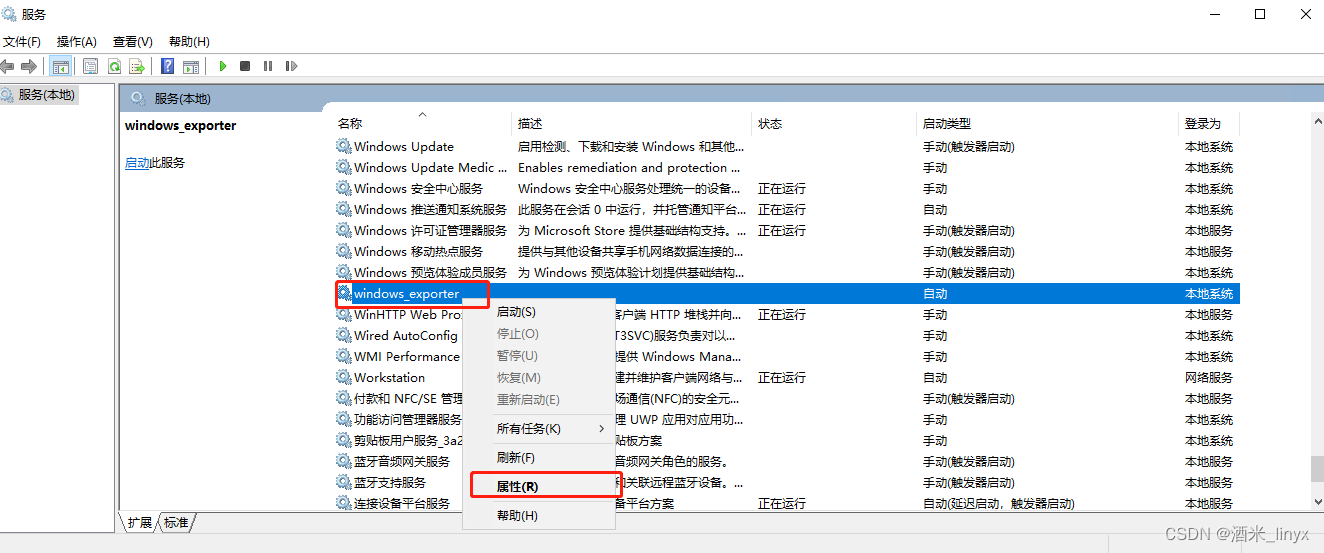The height and width of the screenshot is (553, 1324).
Task: Choose 启动(S) from the context menu
Action: 538,312
